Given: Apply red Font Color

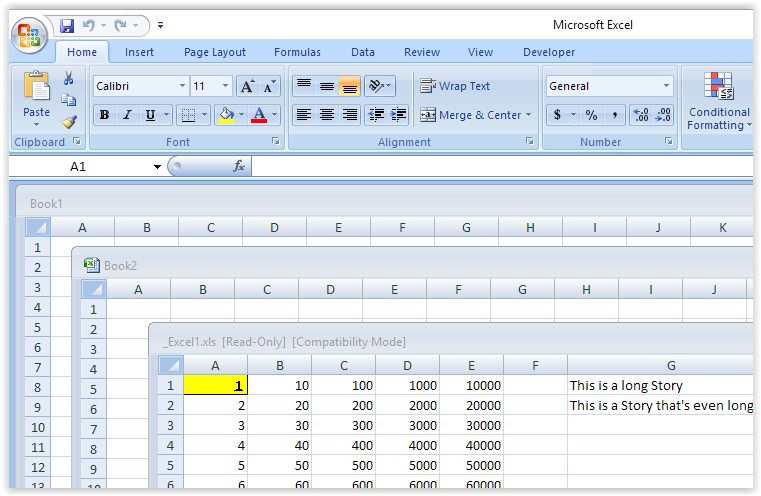Looking at the screenshot, I should click(259, 115).
